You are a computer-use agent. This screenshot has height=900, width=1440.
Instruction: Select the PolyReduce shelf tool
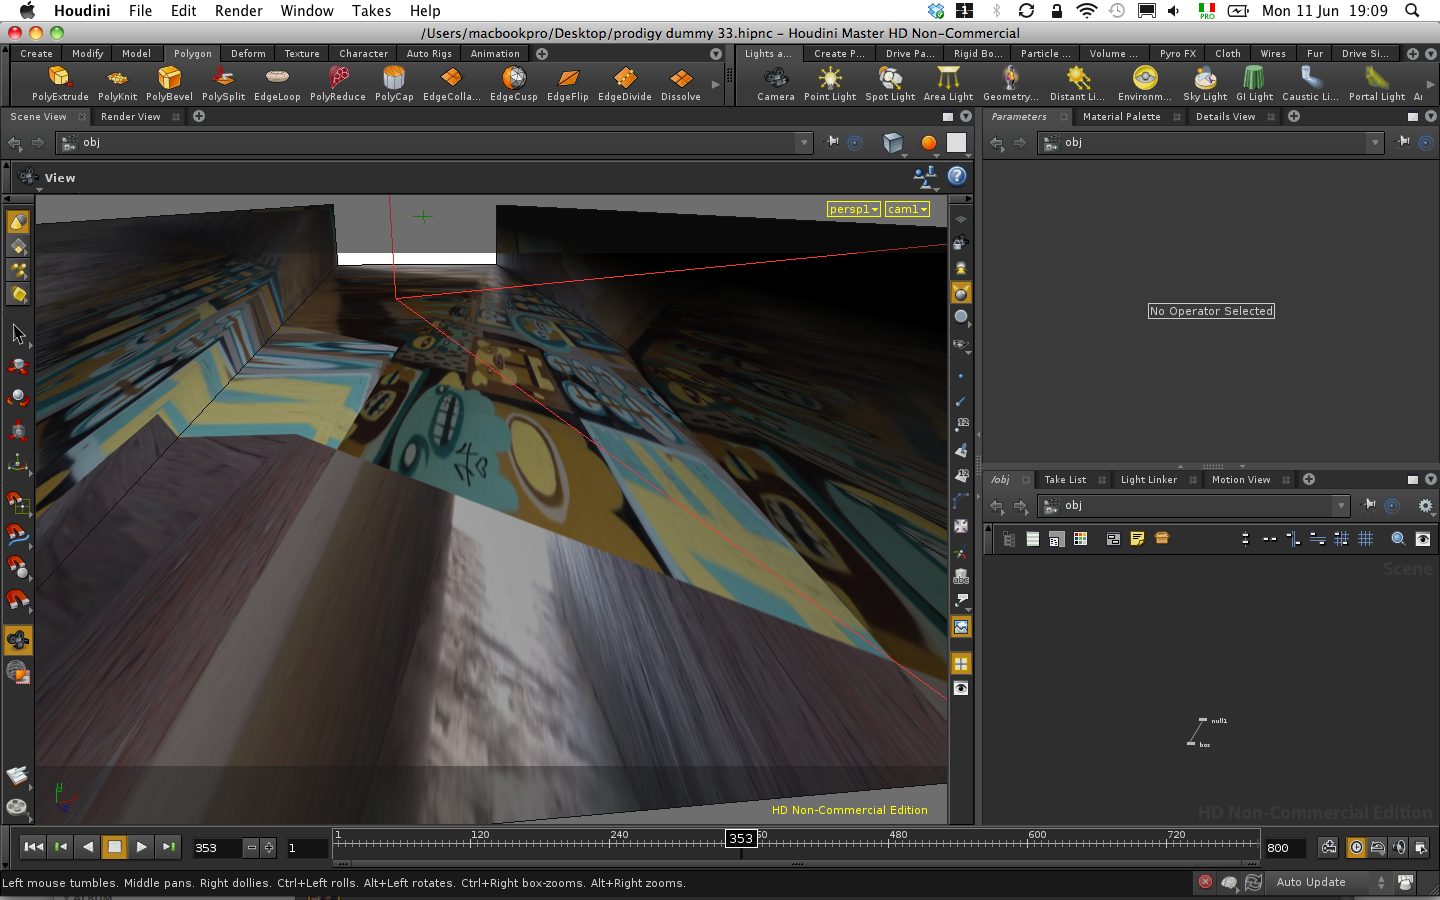point(338,84)
